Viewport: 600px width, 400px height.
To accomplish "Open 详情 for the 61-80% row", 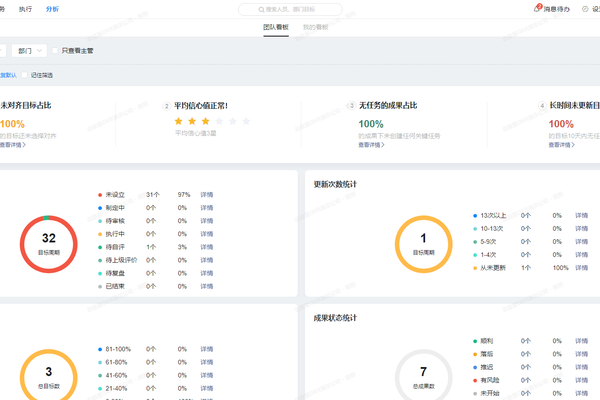I will (207, 362).
